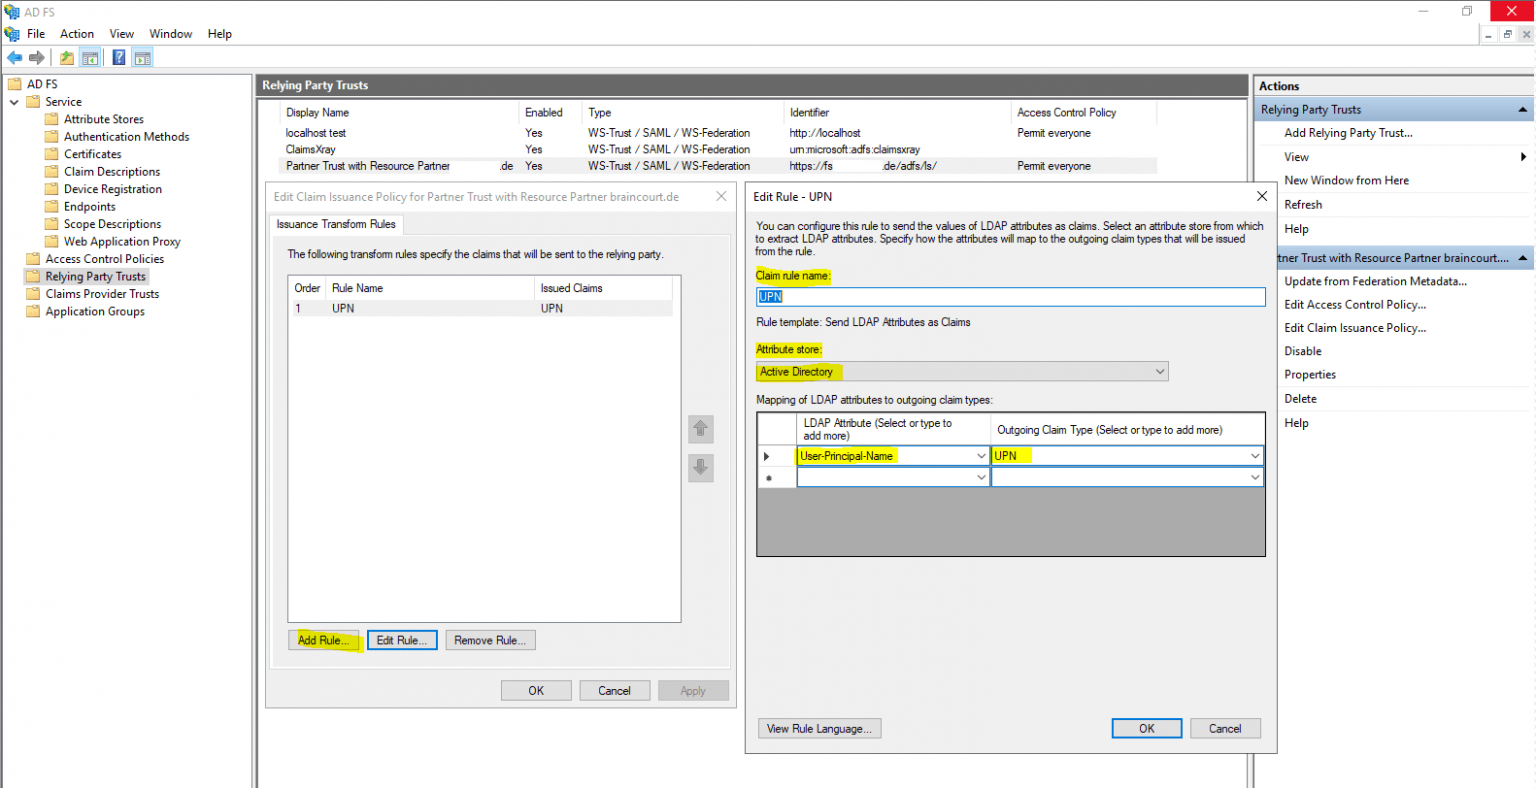1536x788 pixels.
Task: Select Claims Provider Trusts in the tree
Action: (x=102, y=294)
